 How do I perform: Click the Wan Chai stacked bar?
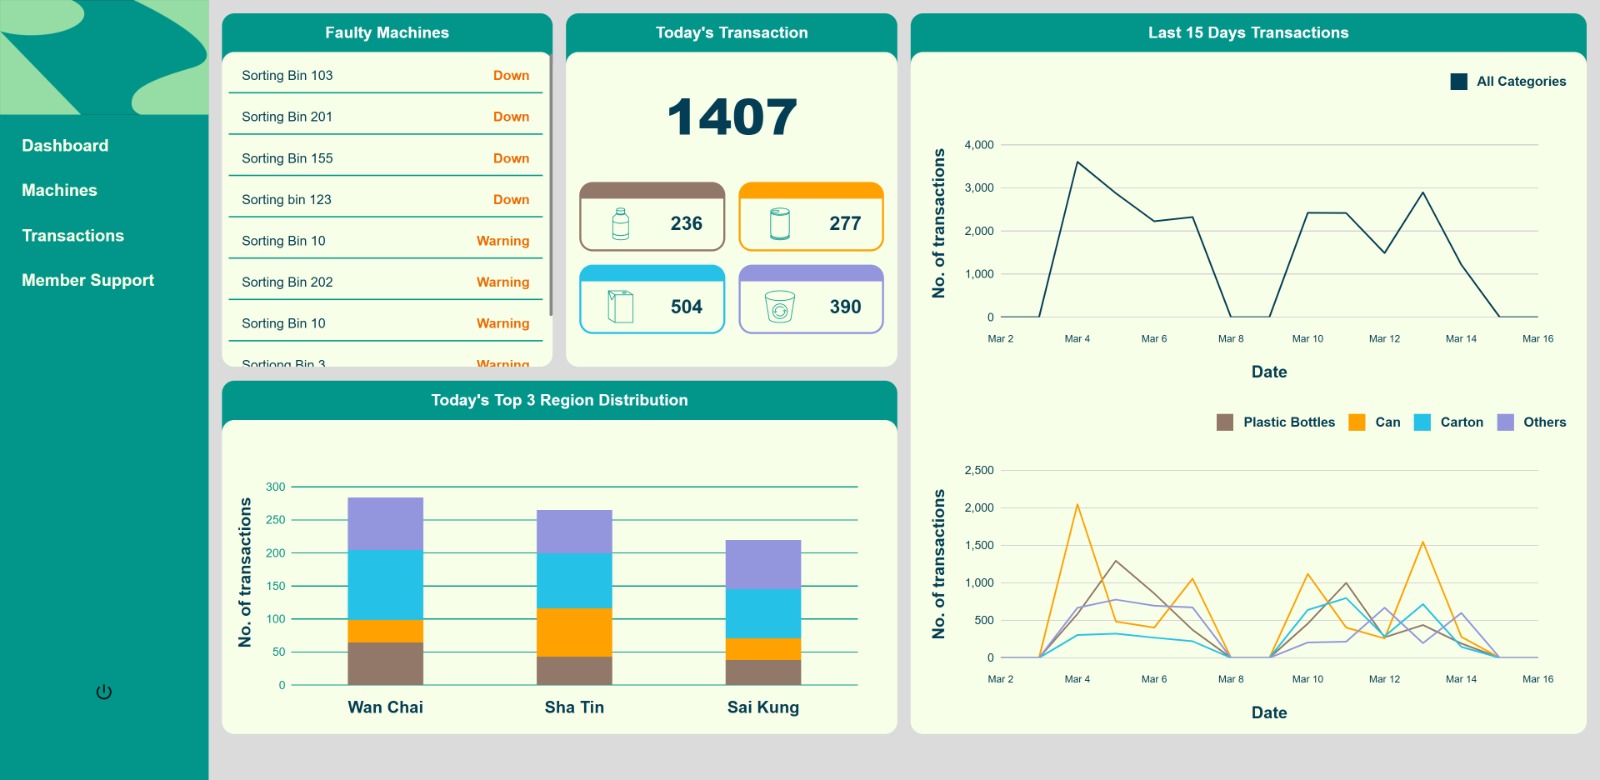(385, 590)
